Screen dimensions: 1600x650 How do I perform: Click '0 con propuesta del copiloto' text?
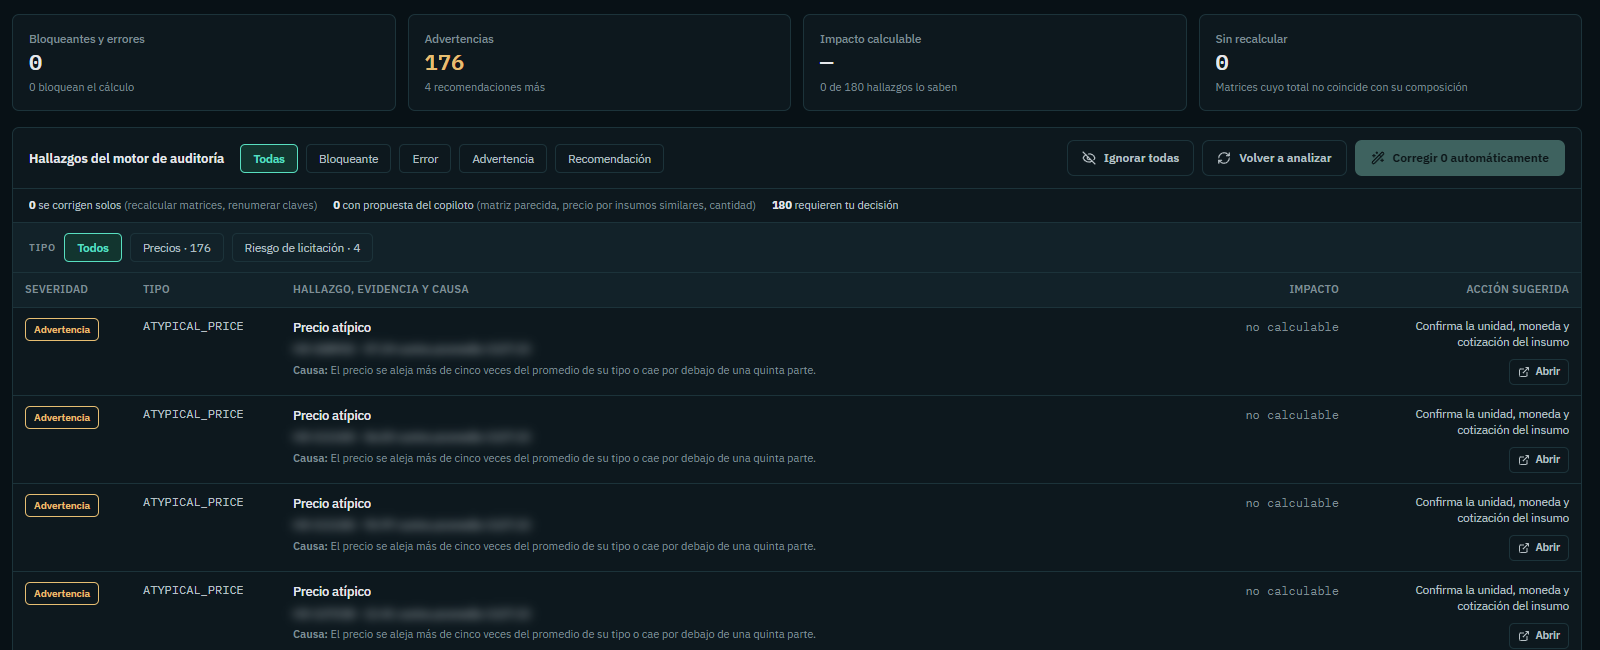click(403, 205)
